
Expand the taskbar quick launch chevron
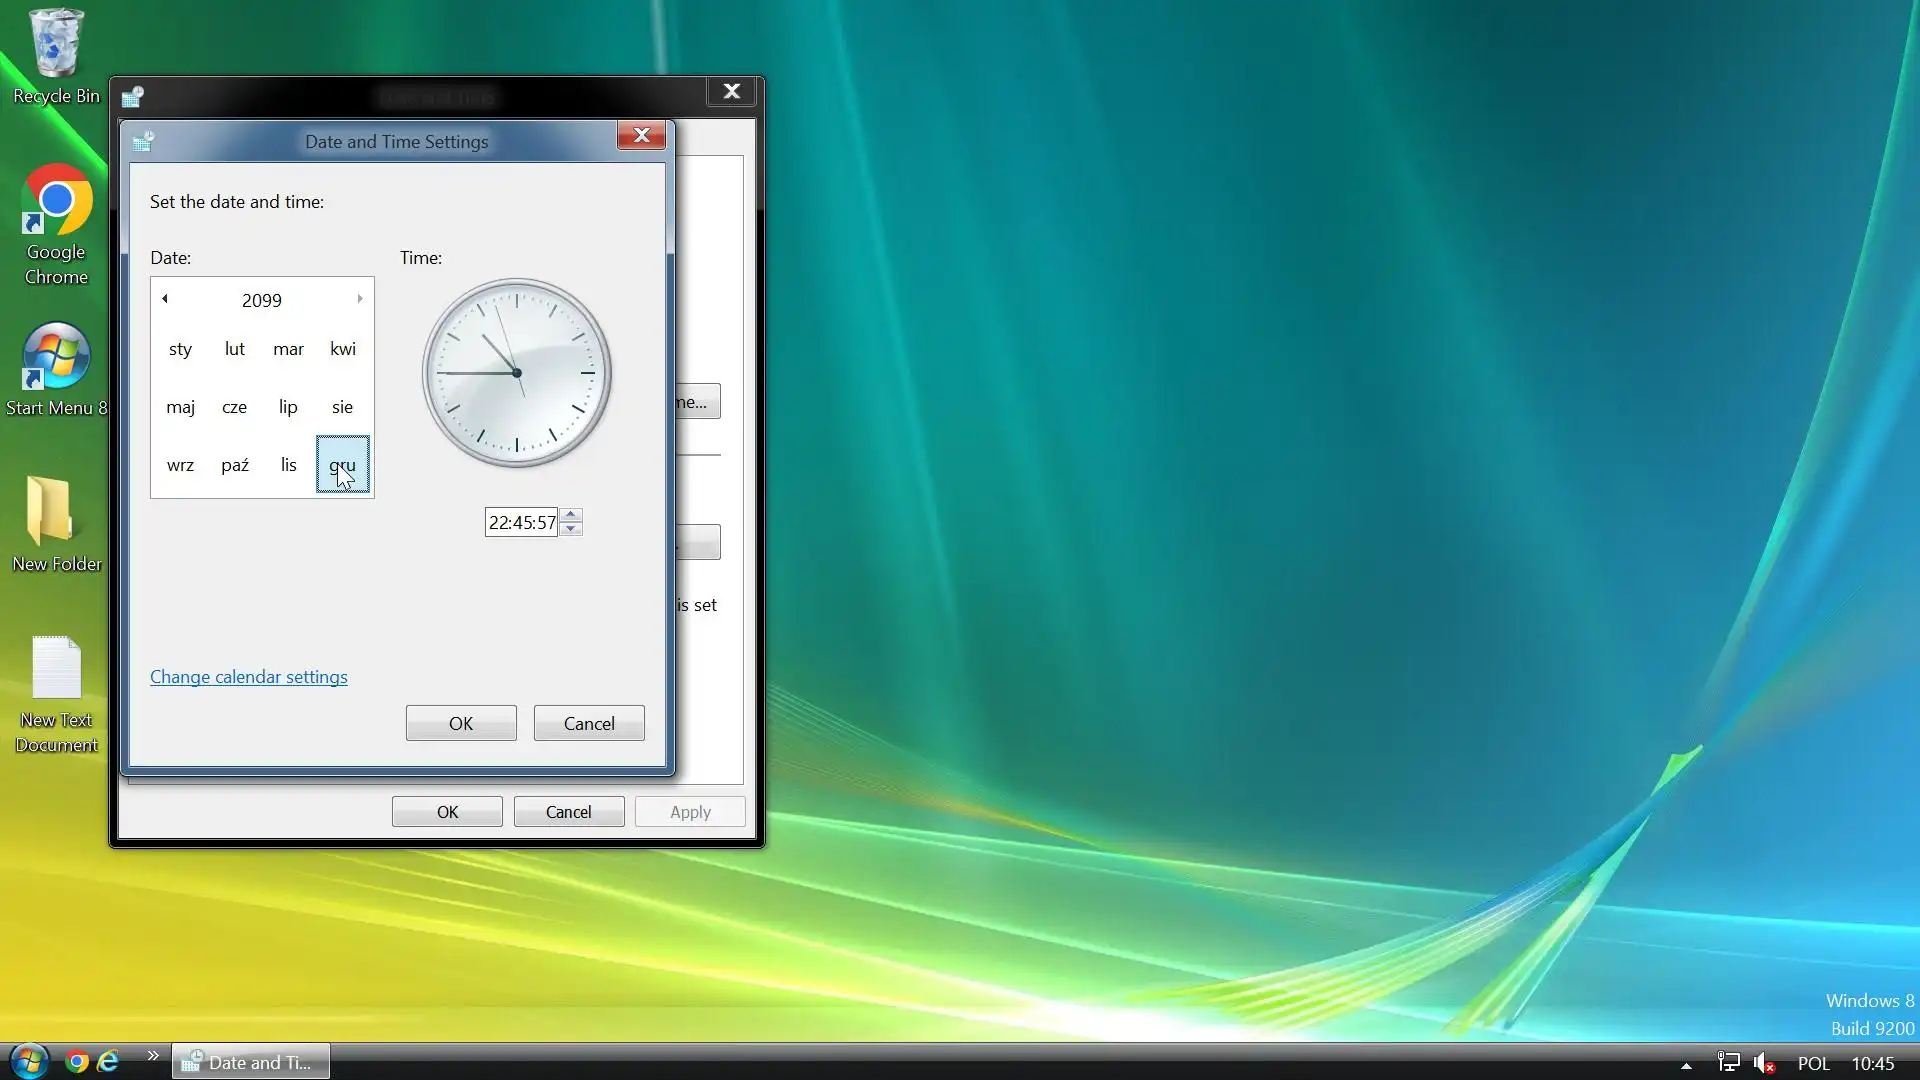(x=153, y=1055)
